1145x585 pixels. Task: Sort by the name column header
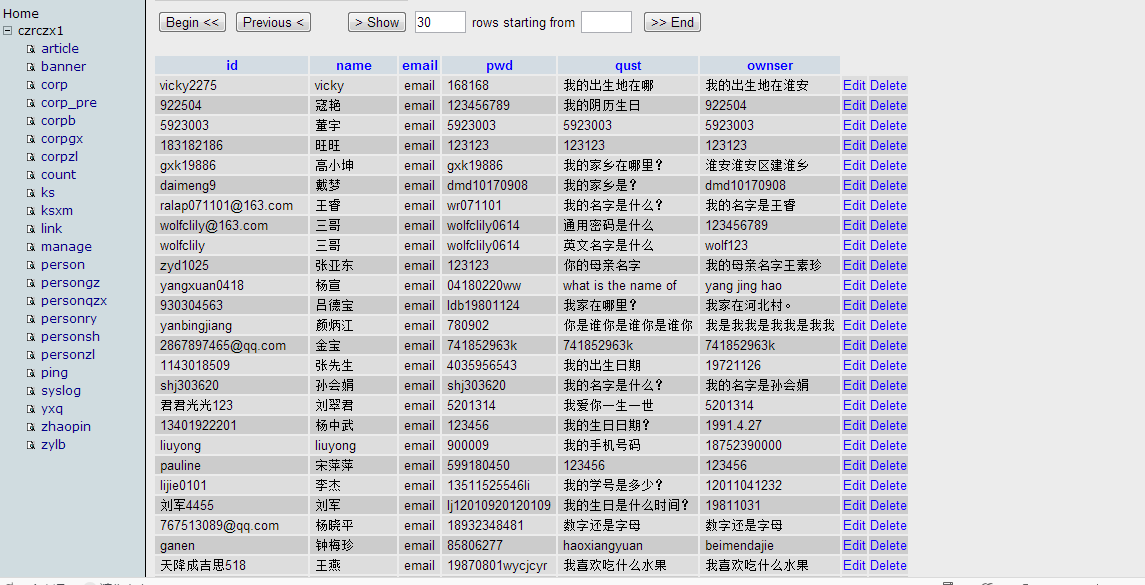[x=354, y=66]
